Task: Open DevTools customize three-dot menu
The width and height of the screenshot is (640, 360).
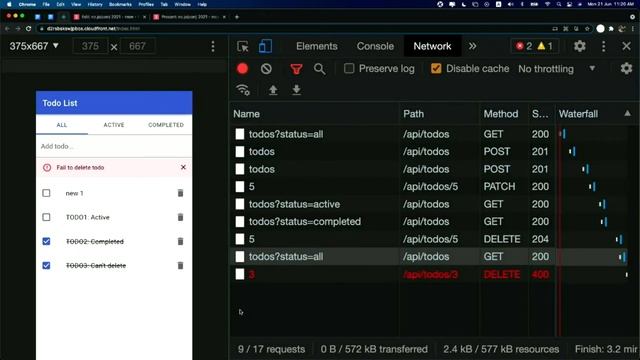Action: click(x=604, y=46)
